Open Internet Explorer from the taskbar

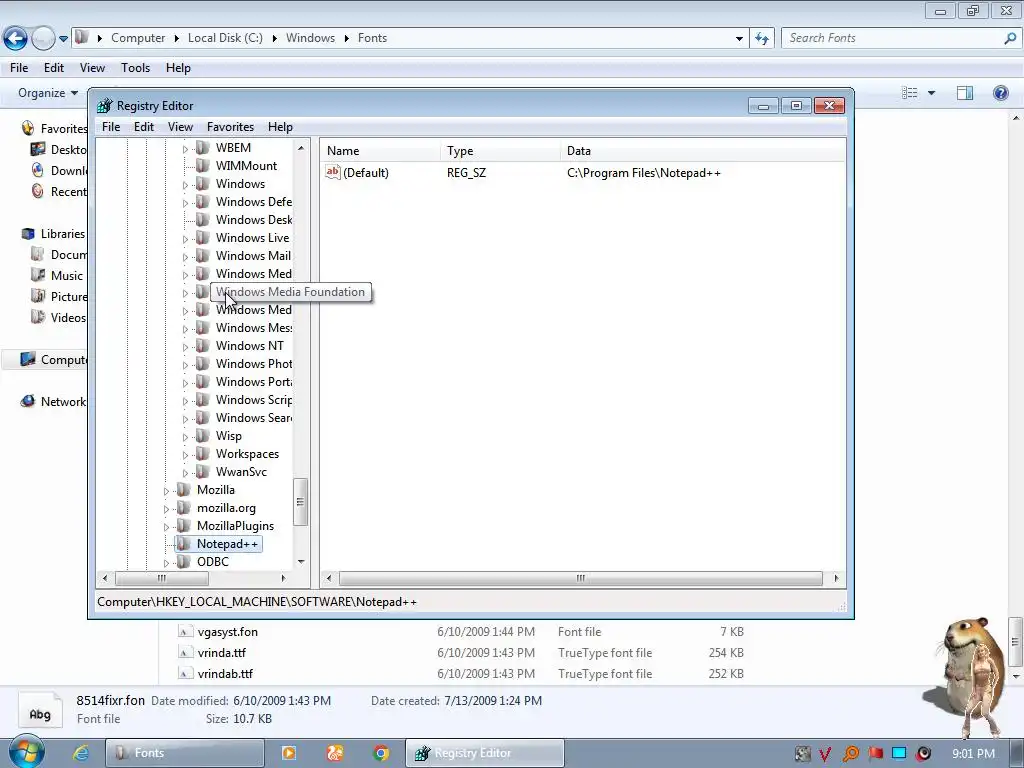[81, 753]
